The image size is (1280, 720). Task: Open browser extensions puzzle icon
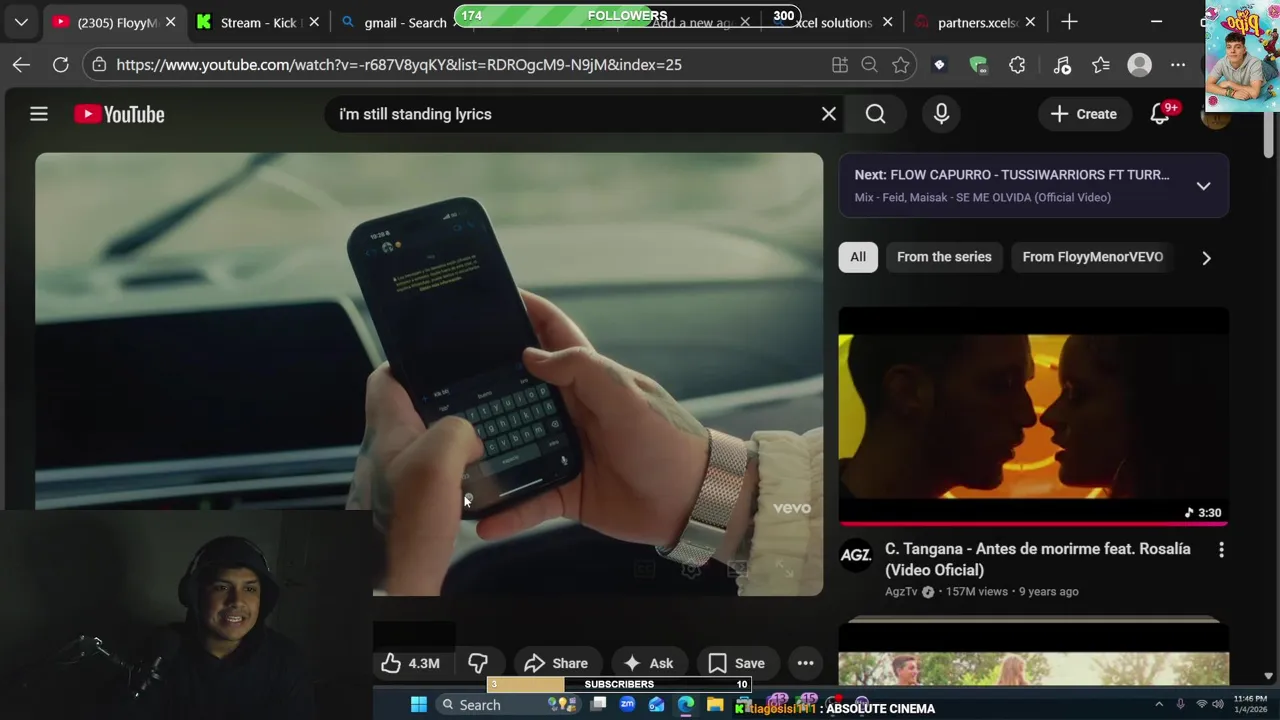click(x=1017, y=65)
